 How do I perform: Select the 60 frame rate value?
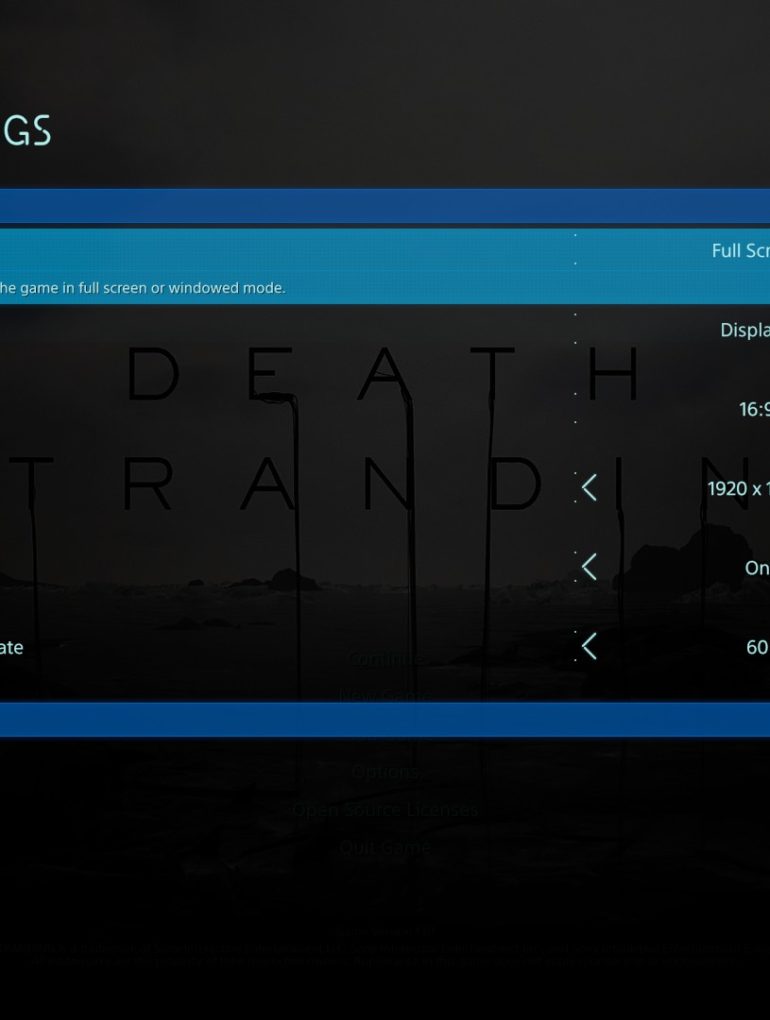click(758, 647)
